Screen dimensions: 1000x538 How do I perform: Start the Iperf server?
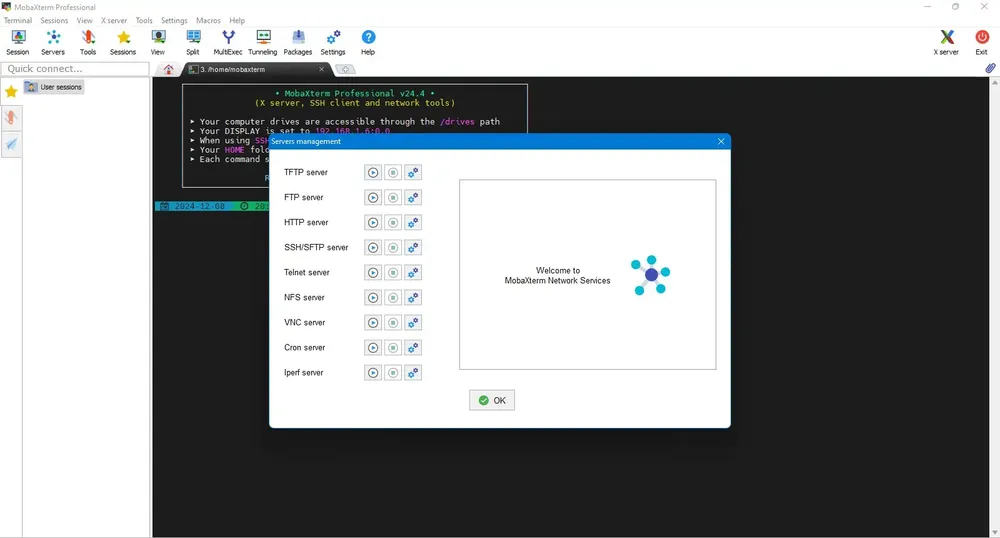pyautogui.click(x=373, y=373)
